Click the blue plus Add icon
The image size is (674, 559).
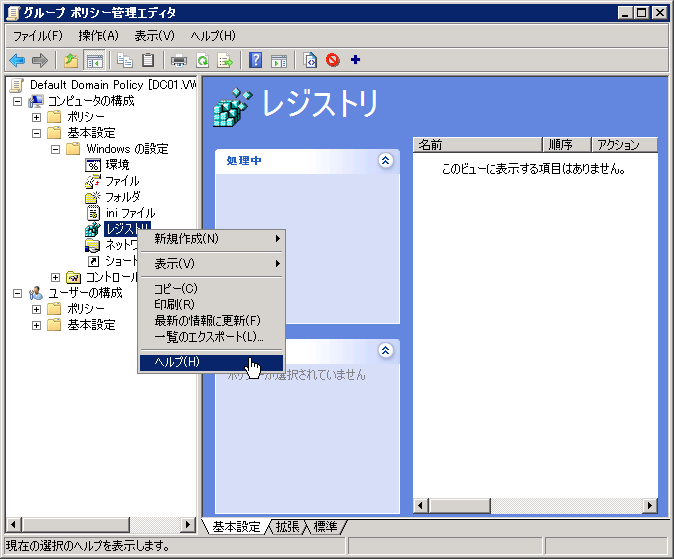355,60
